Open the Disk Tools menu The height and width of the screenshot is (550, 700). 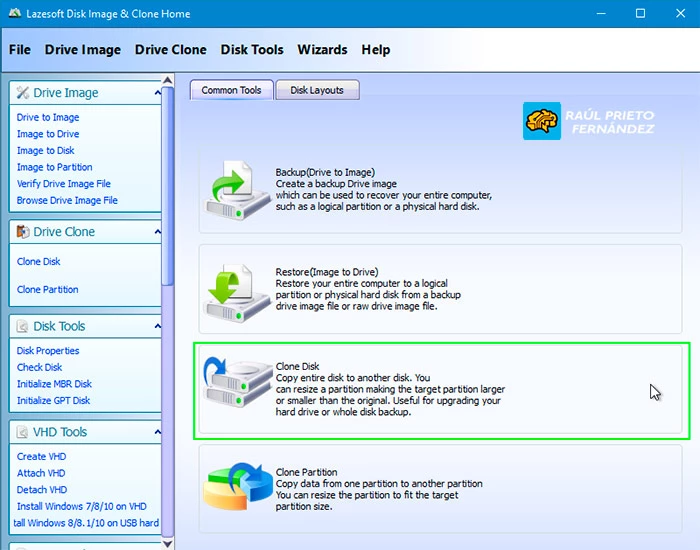tap(252, 50)
